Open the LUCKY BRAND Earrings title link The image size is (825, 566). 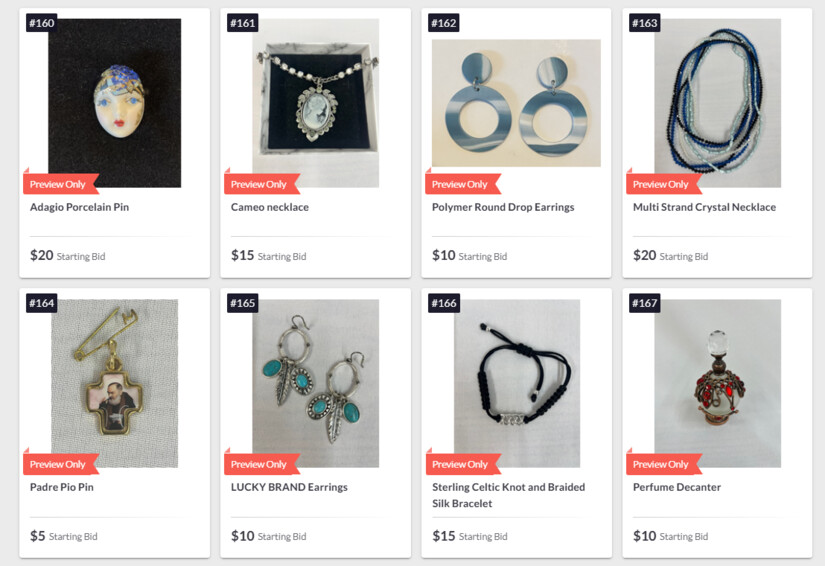coord(289,487)
